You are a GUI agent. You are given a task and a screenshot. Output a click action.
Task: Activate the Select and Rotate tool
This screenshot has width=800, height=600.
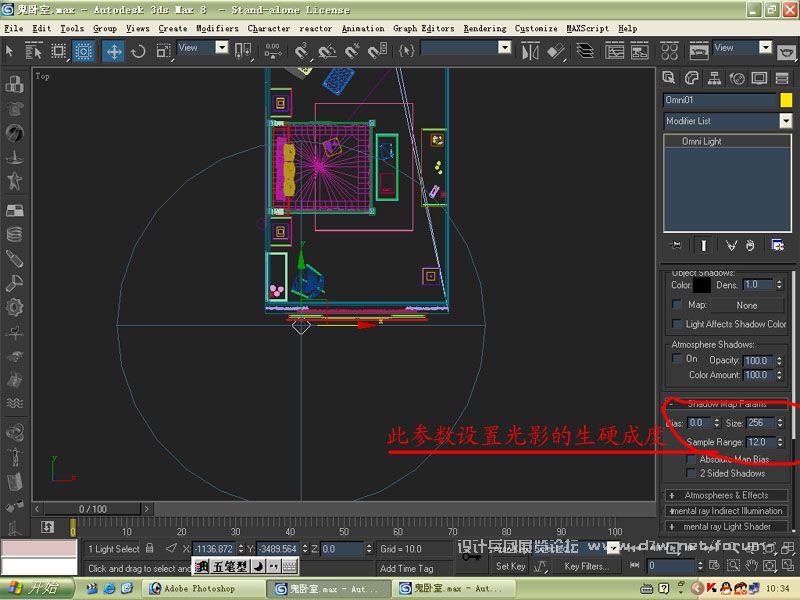tap(138, 51)
